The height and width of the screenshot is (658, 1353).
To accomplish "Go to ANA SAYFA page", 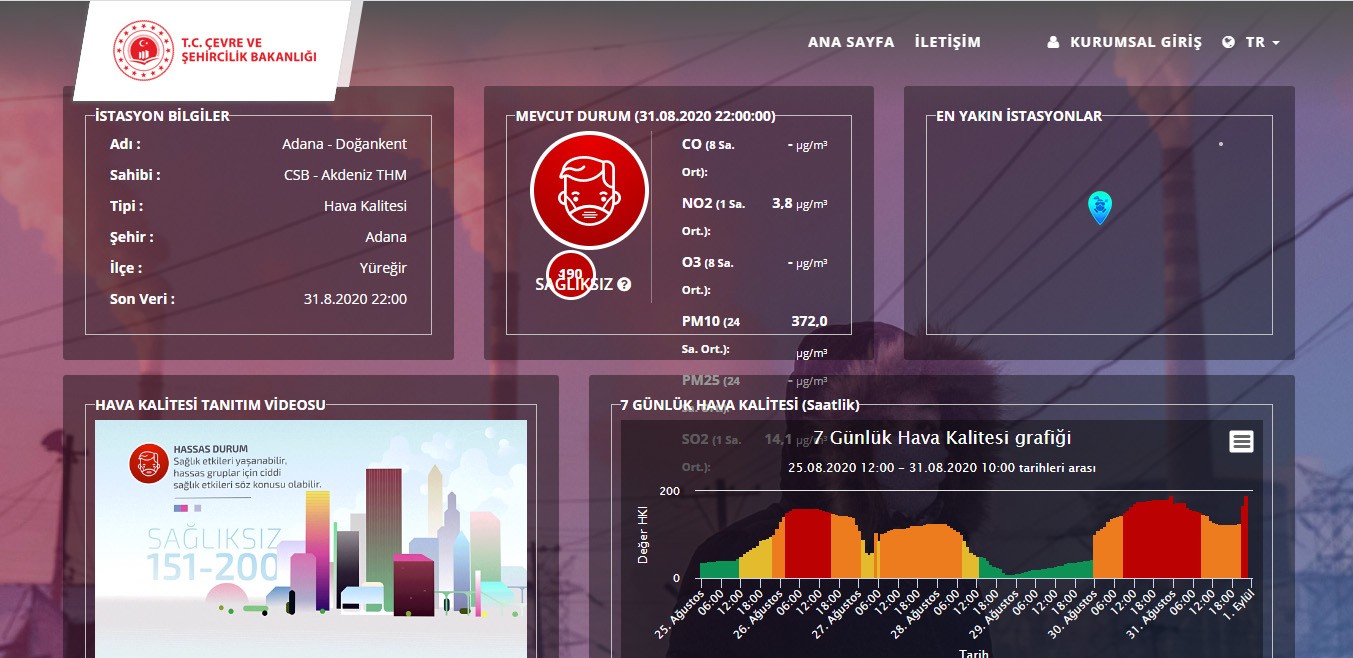I will coord(850,43).
